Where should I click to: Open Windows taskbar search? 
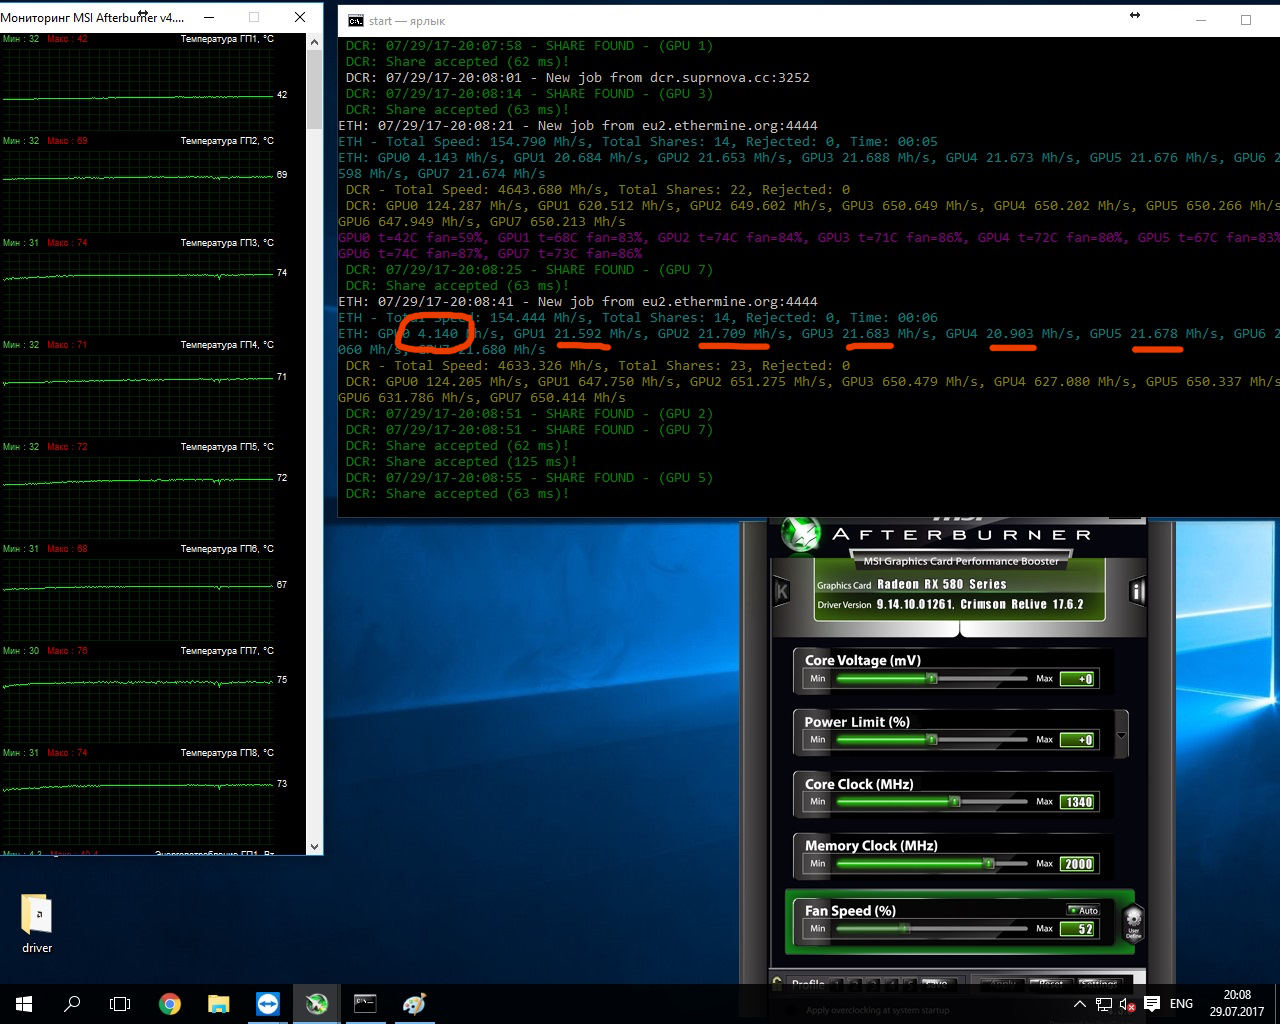(x=72, y=1004)
